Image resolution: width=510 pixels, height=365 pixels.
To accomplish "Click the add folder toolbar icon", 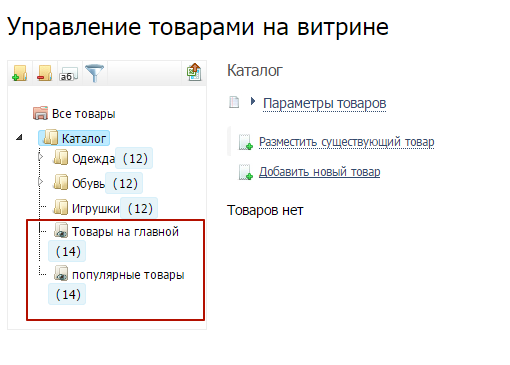I will [x=20, y=73].
